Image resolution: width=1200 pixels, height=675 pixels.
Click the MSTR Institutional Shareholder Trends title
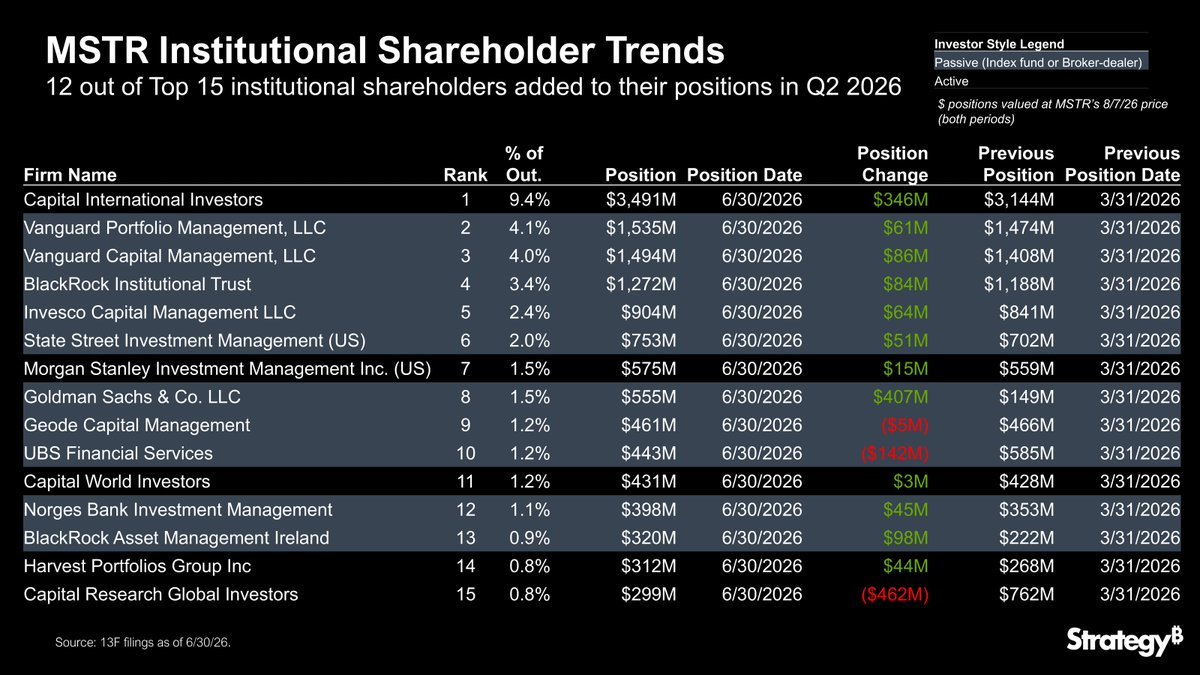click(385, 49)
